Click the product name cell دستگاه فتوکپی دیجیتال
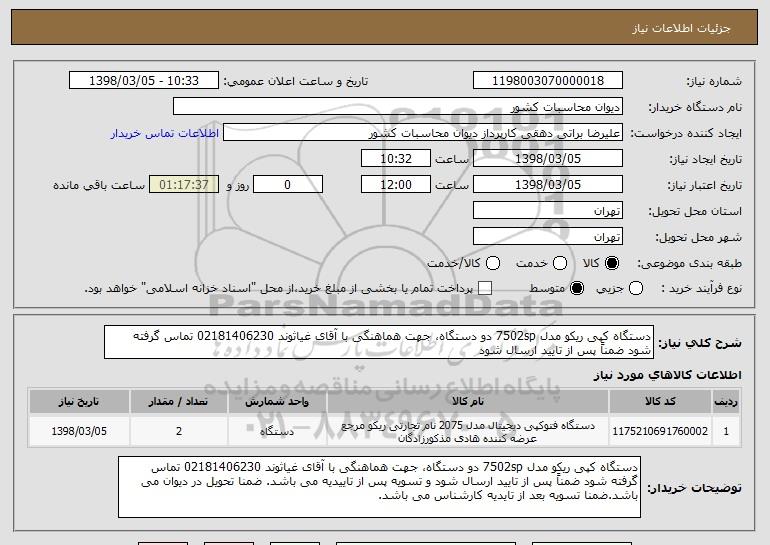This screenshot has height=545, width=770. click(x=468, y=431)
